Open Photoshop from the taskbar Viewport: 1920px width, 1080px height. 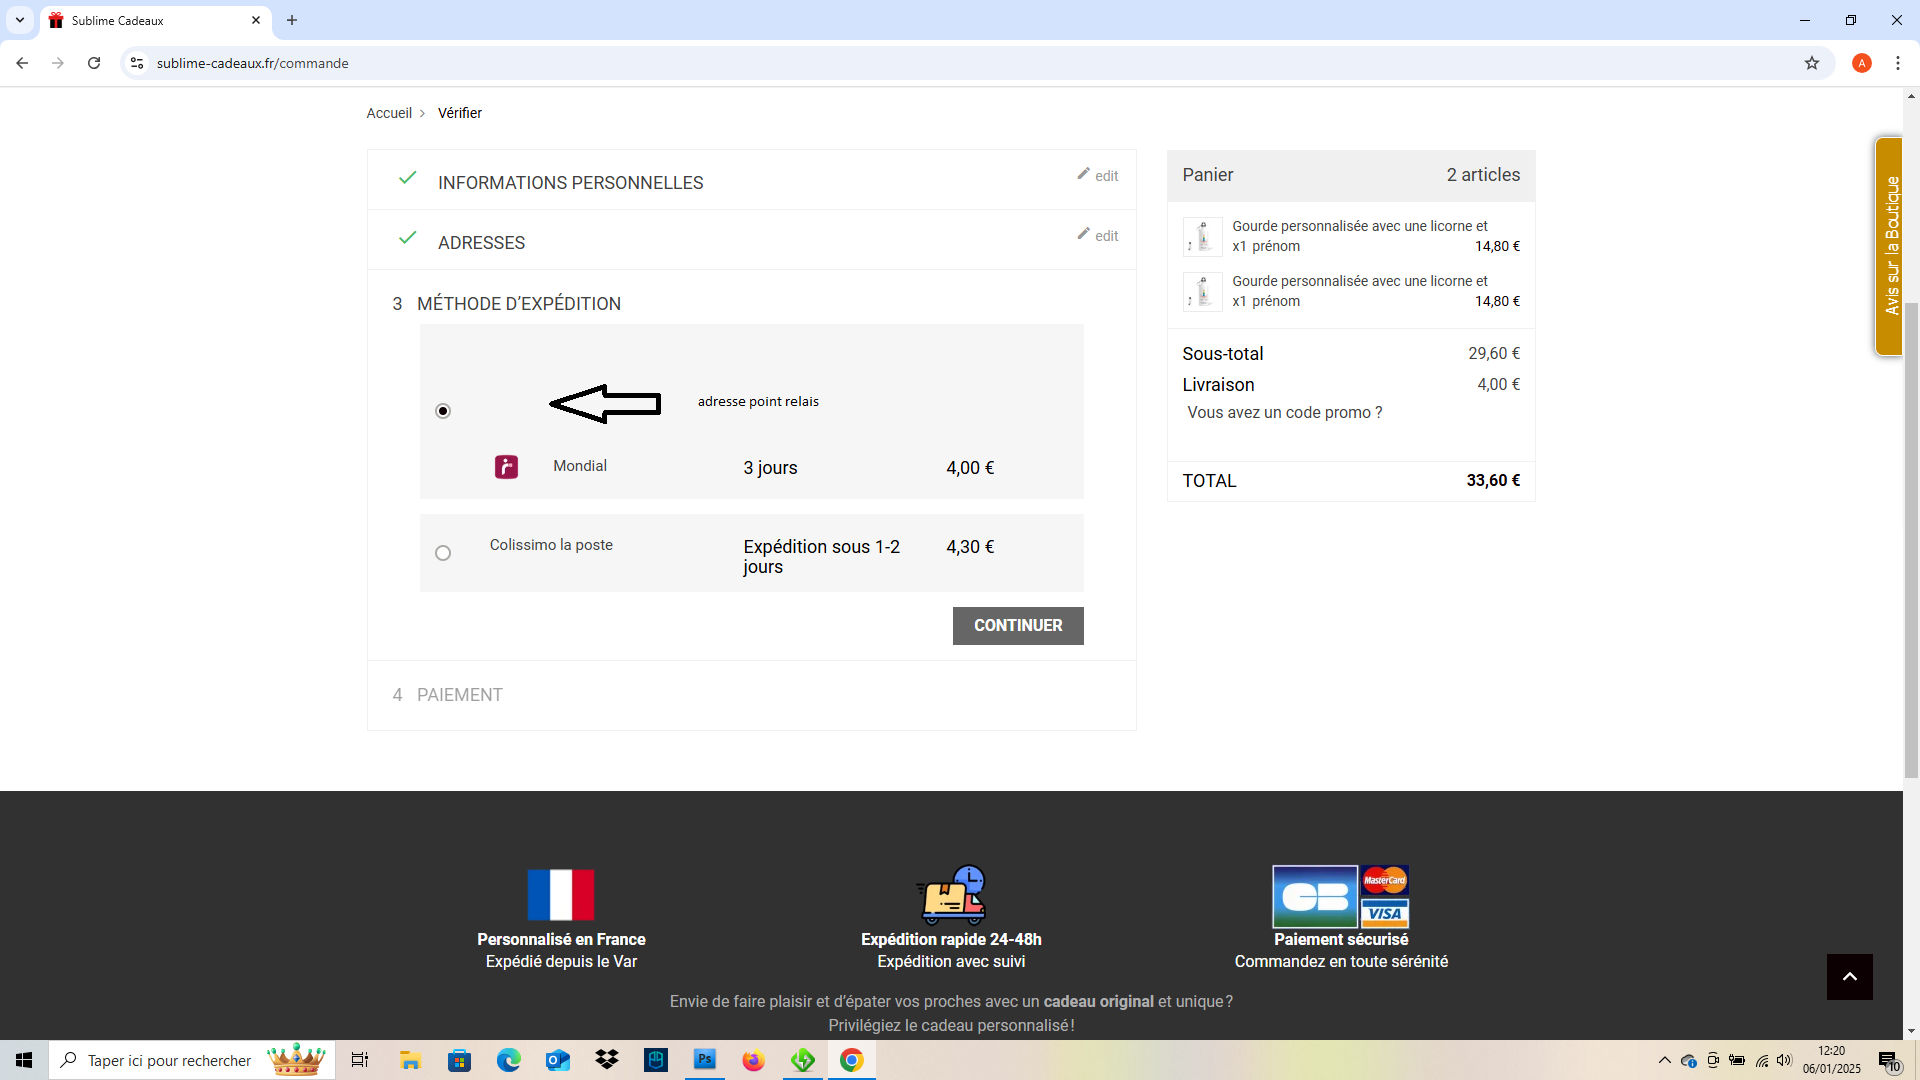[x=705, y=1060]
